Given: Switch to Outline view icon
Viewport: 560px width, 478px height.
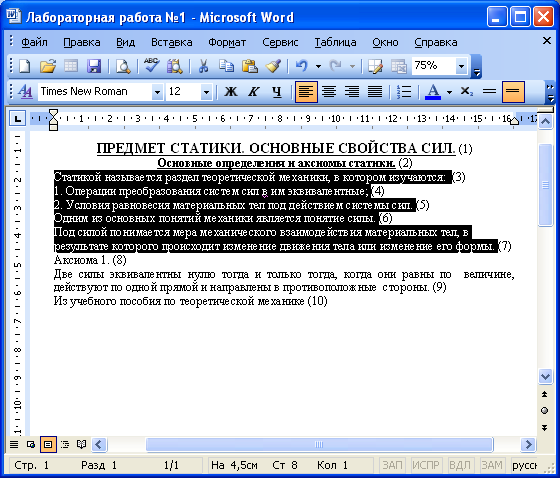Looking at the screenshot, I should [65, 445].
